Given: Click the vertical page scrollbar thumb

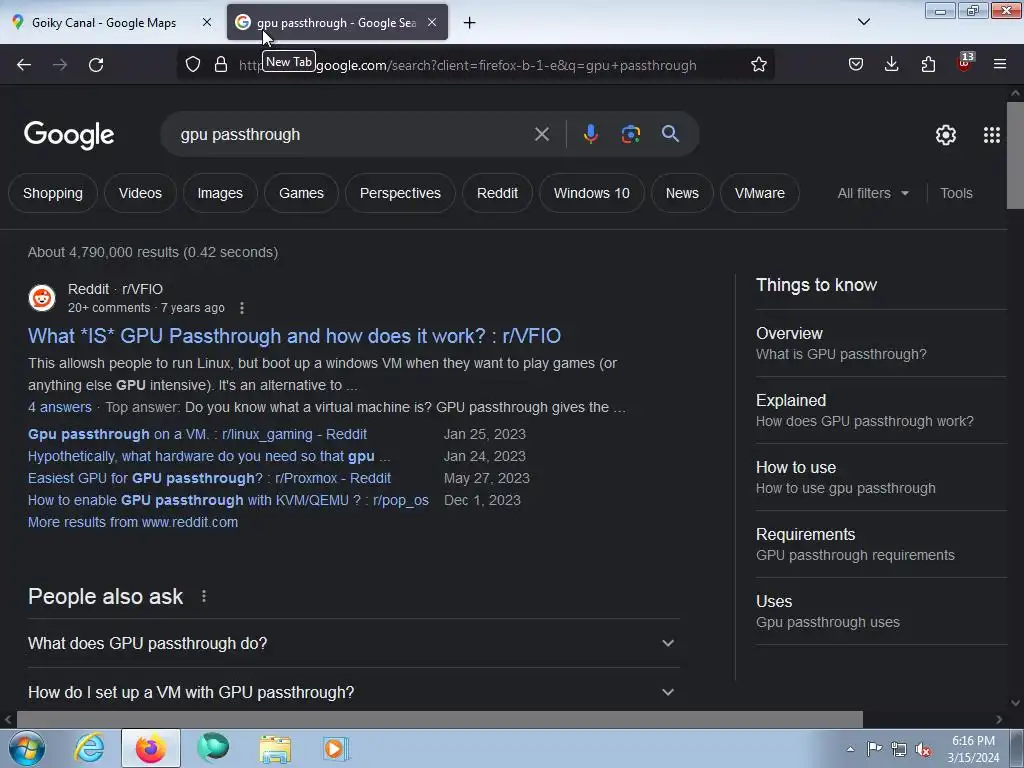Looking at the screenshot, I should click(x=1015, y=155).
